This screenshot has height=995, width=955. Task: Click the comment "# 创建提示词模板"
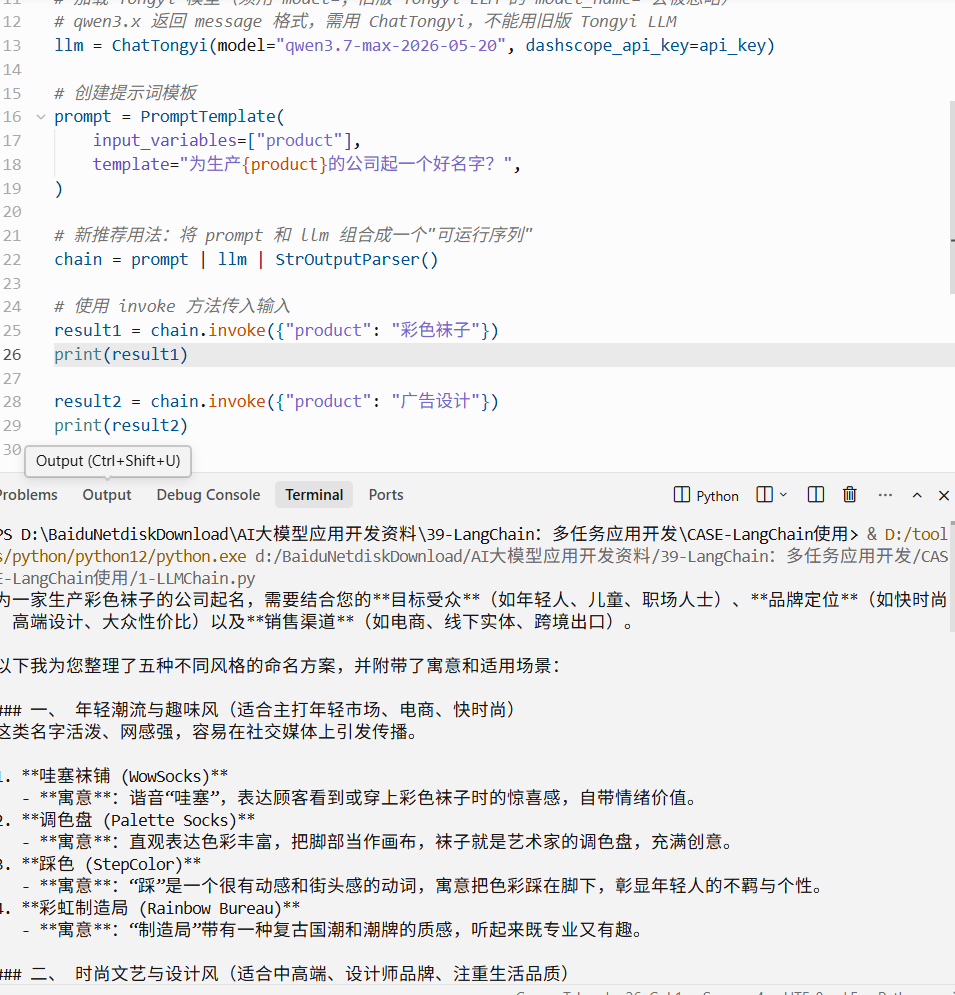[x=126, y=93]
